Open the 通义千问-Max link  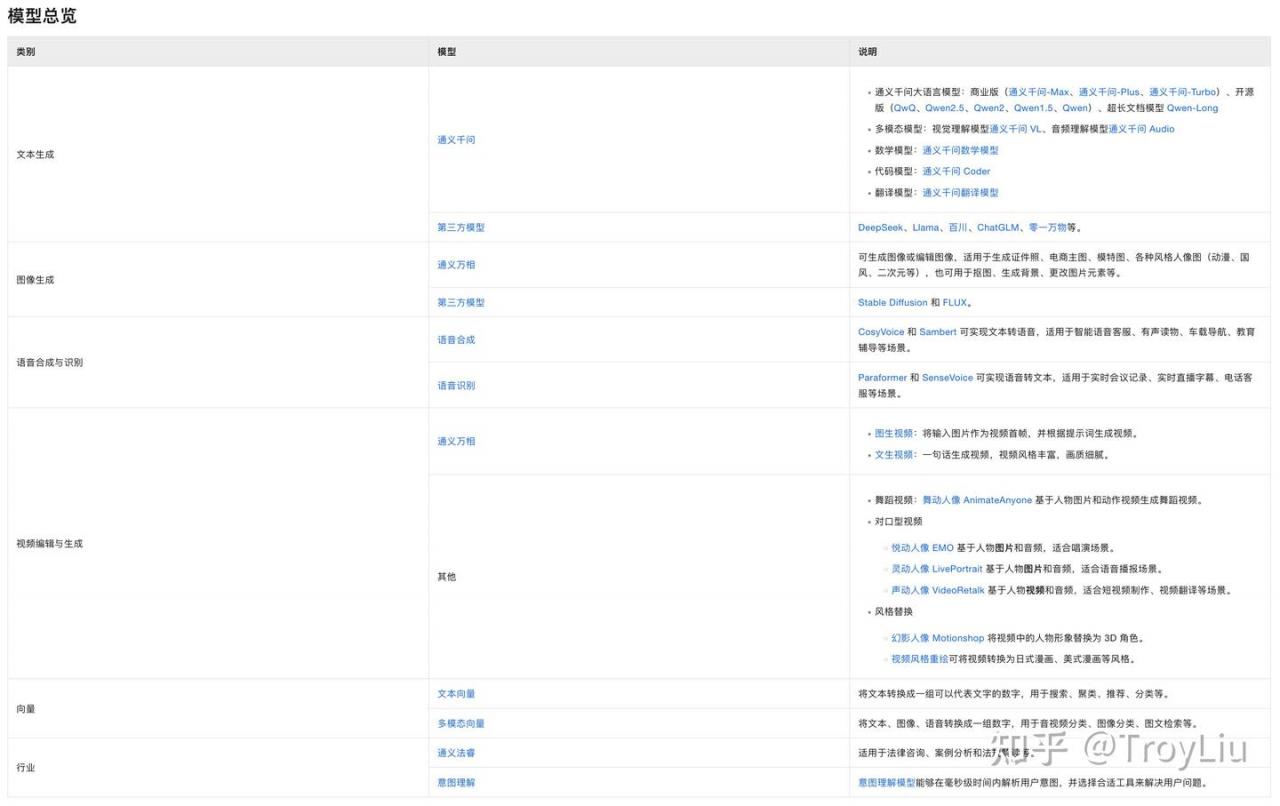tap(1039, 92)
